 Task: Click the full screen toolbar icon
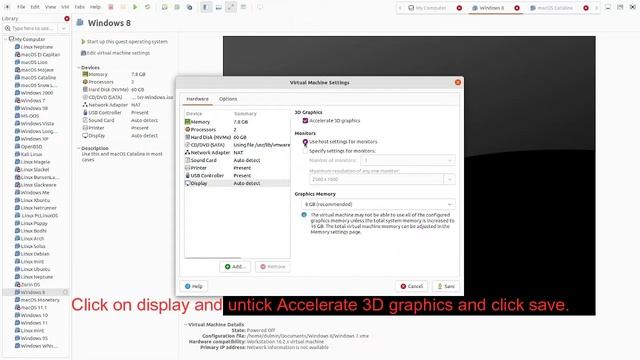[x=231, y=7]
